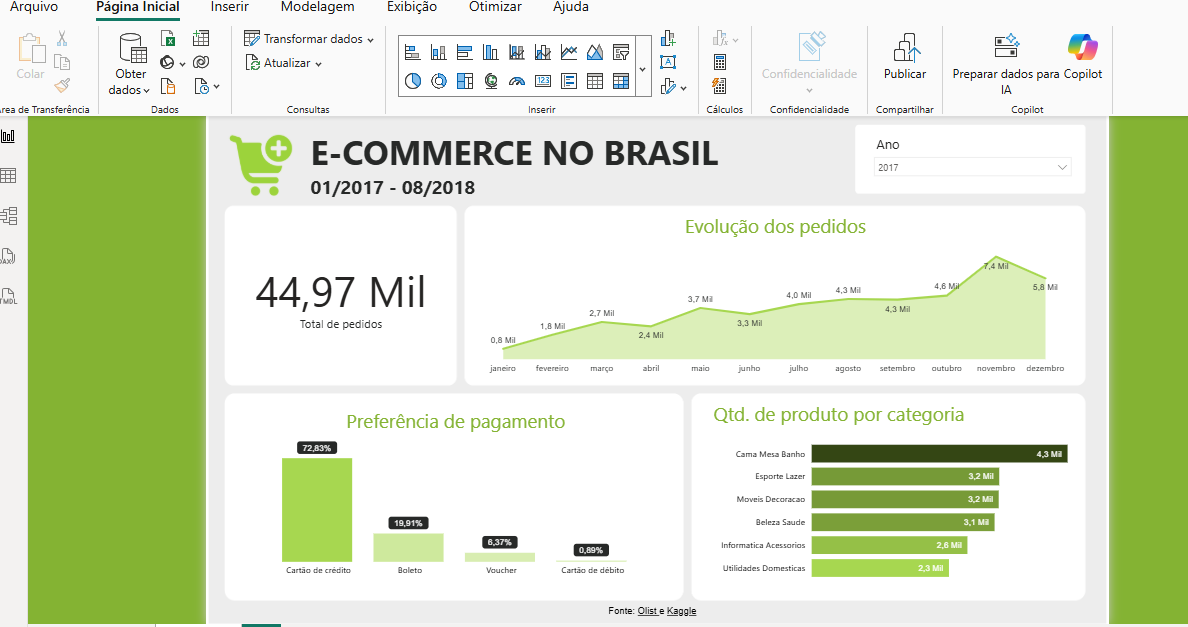Click the Enter data table icon
The height and width of the screenshot is (627, 1188).
[201, 38]
